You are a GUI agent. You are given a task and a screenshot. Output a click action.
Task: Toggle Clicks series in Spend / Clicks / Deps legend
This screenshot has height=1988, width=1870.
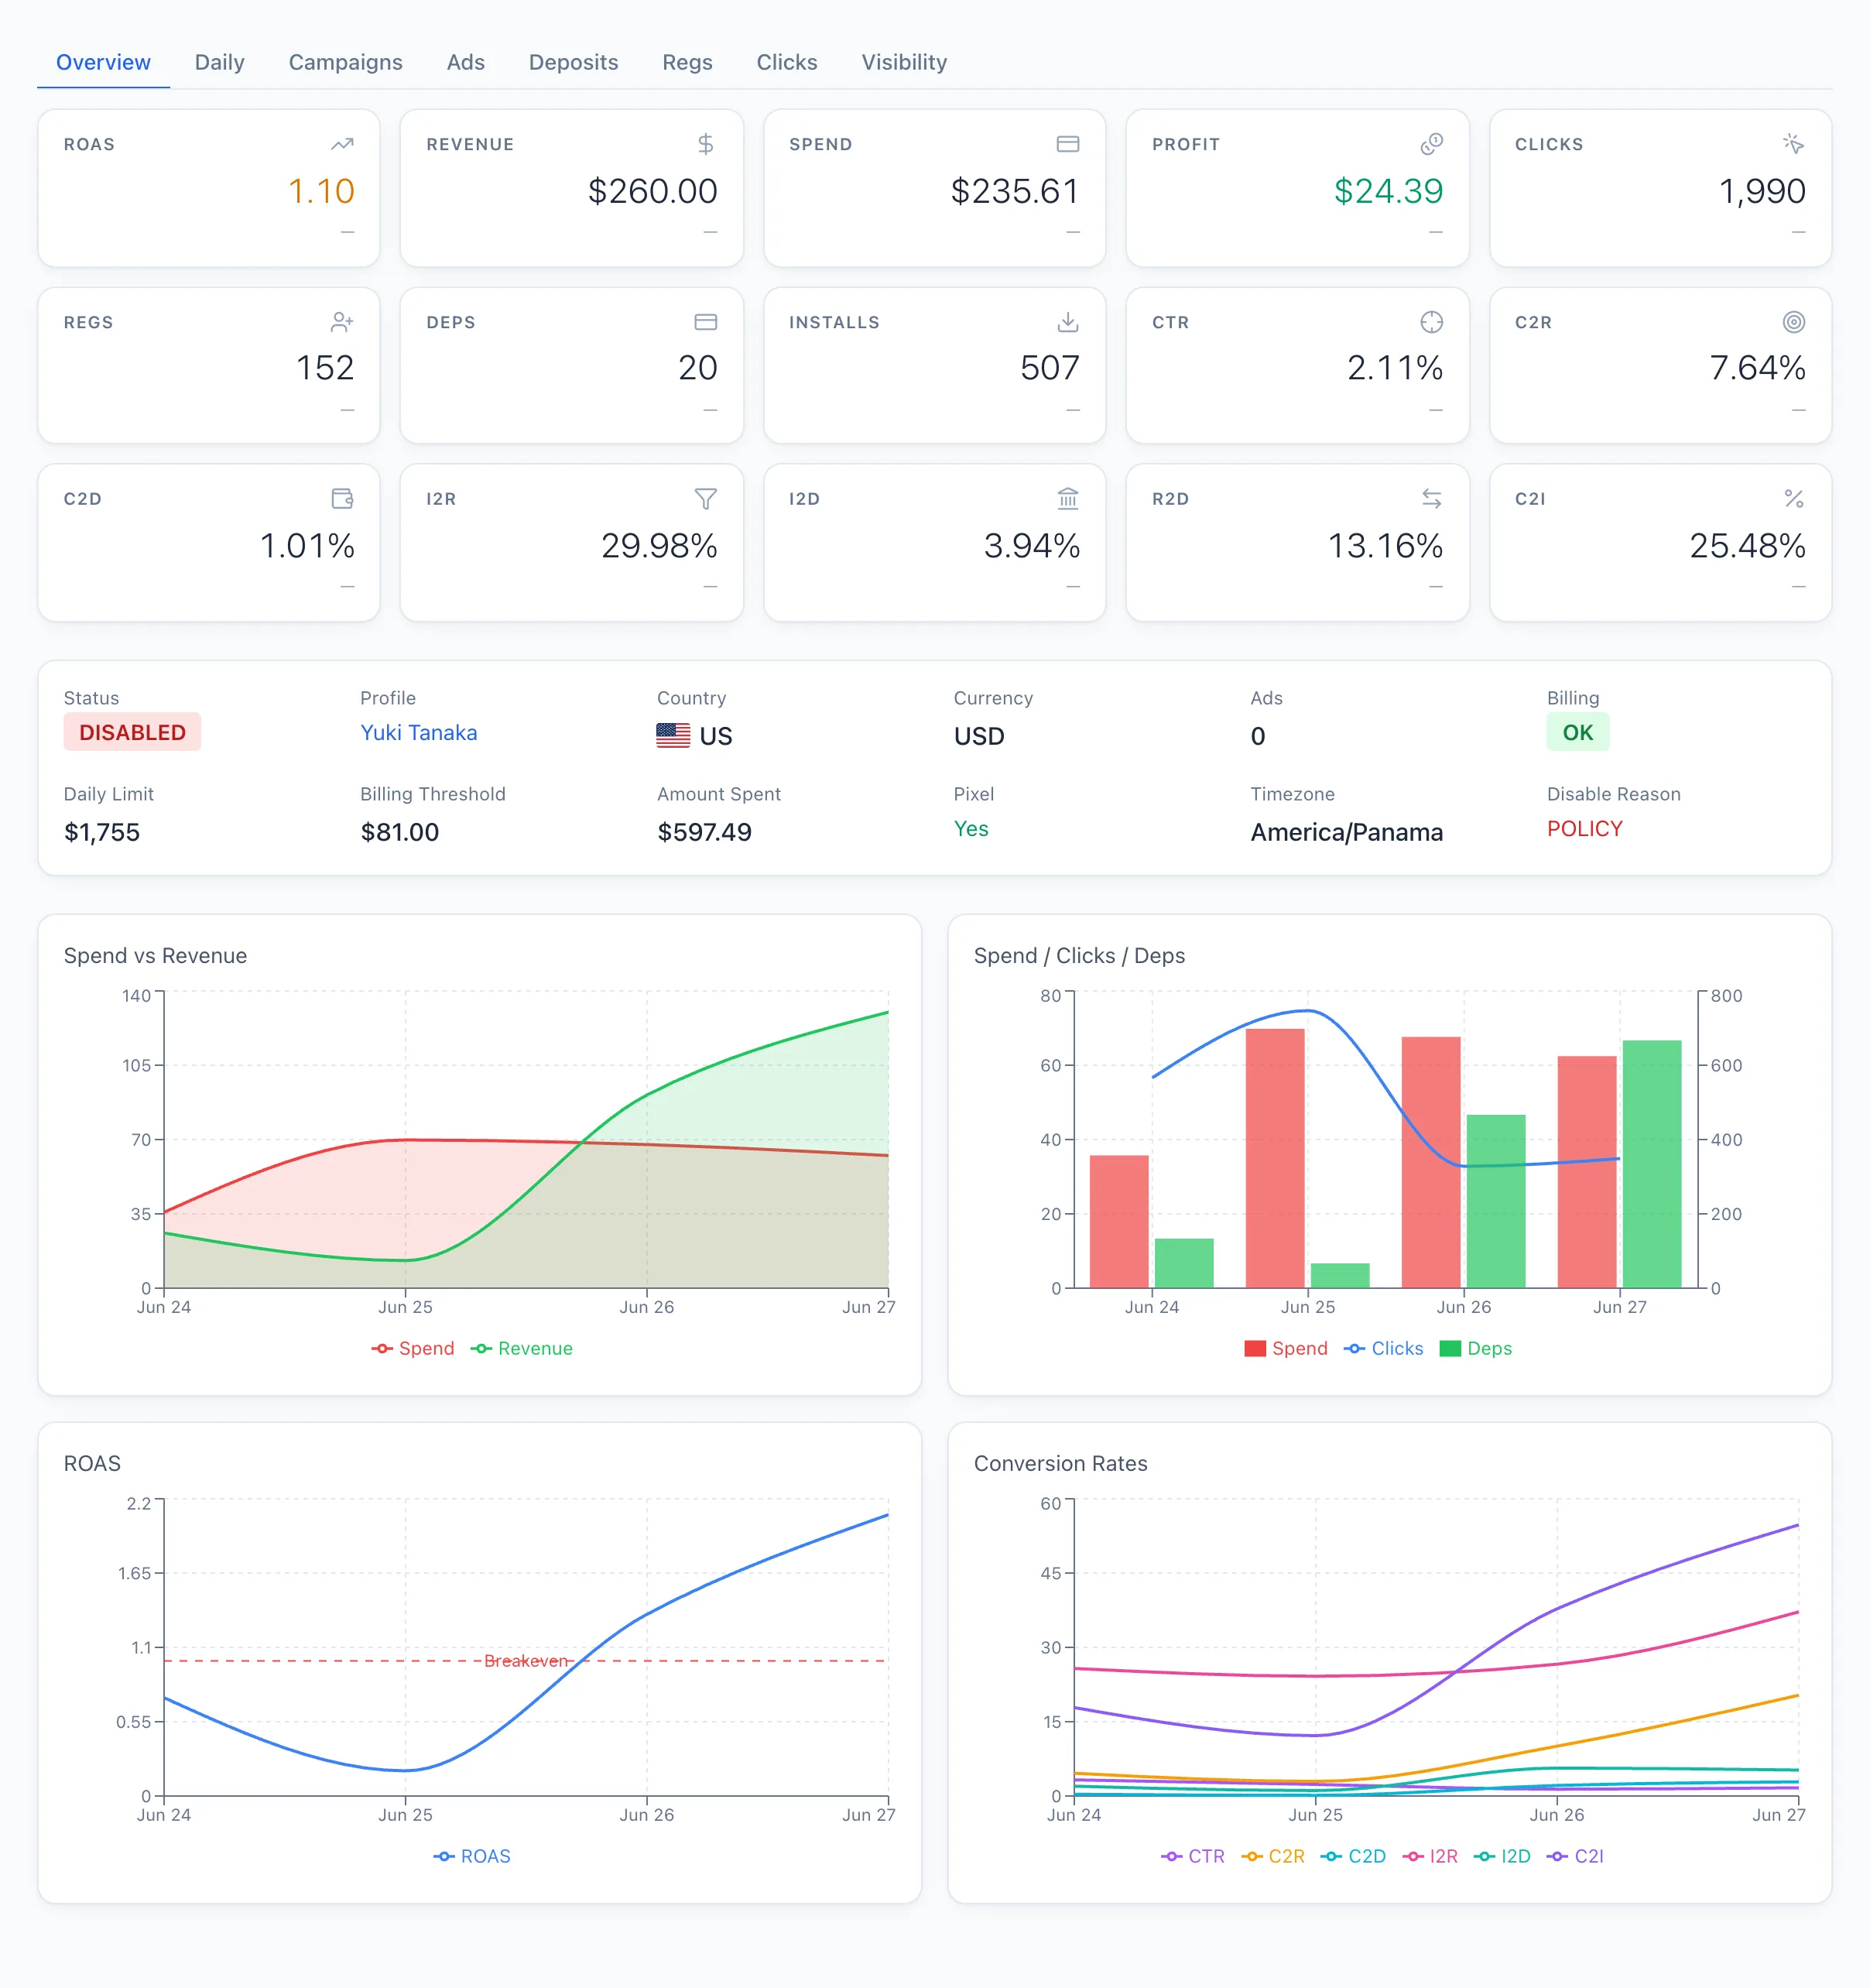click(x=1383, y=1348)
